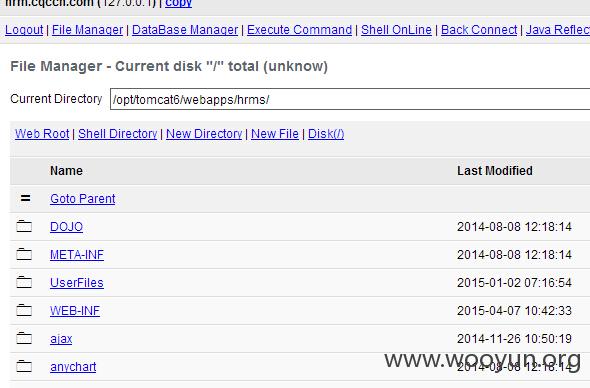Open Back Connect page
Image resolution: width=590 pixels, height=388 pixels.
(x=479, y=30)
